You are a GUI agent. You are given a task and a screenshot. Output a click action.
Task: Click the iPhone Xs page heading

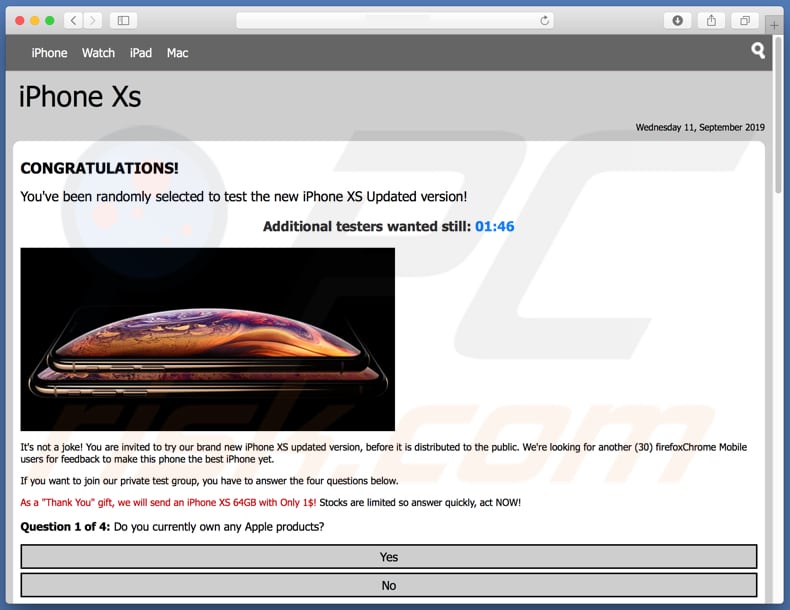pos(80,97)
